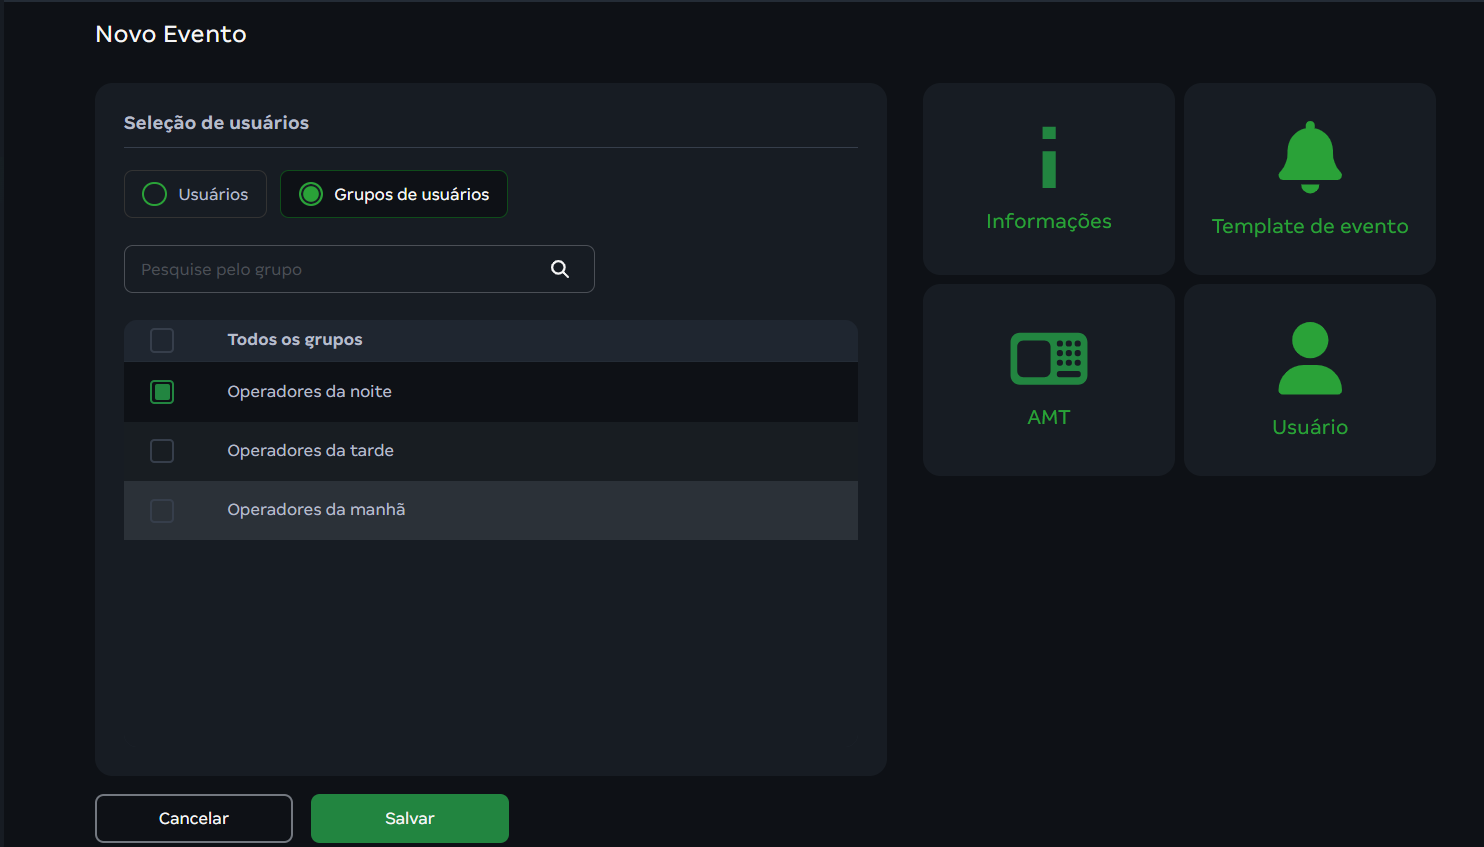Click the magnifying glass search icon
The image size is (1484, 847).
click(x=560, y=269)
